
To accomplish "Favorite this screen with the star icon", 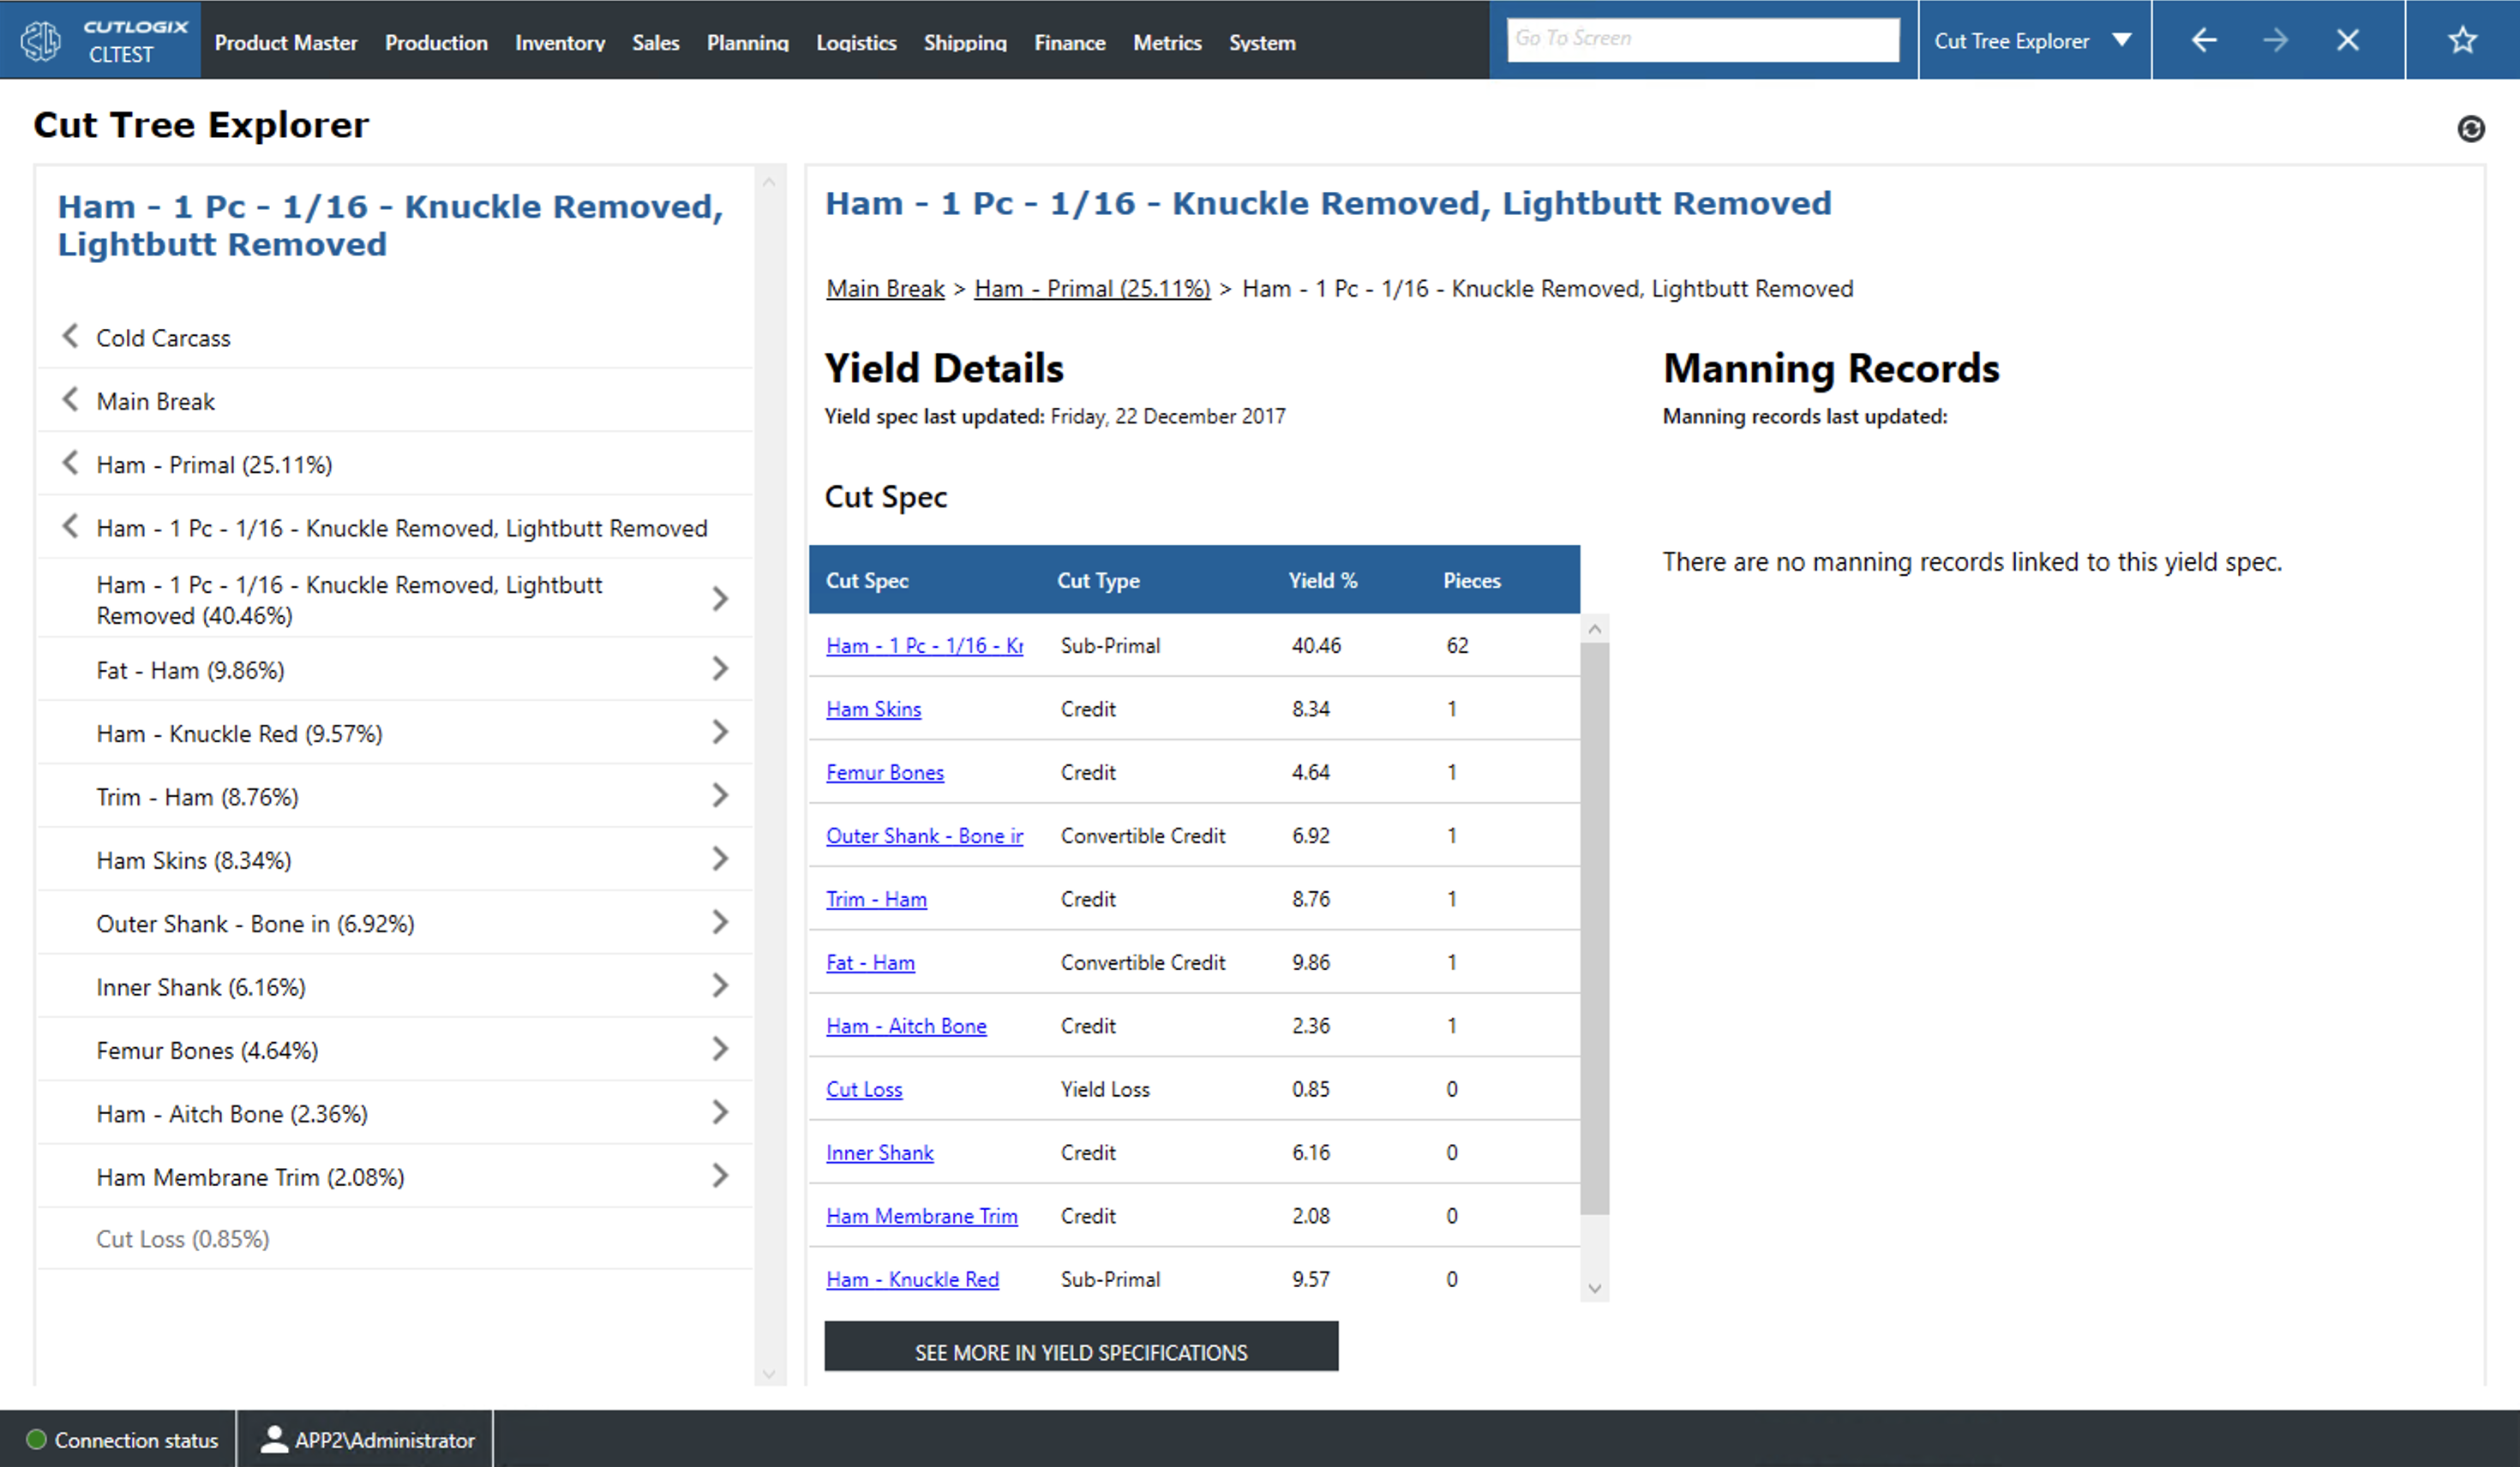I will [2462, 40].
